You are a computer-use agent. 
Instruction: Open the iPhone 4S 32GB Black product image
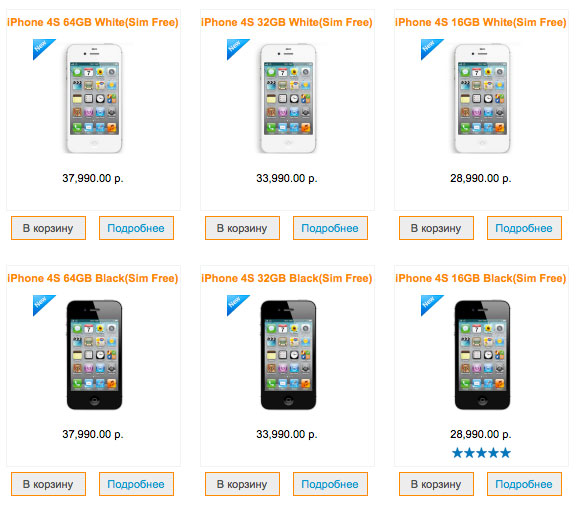pos(288,355)
